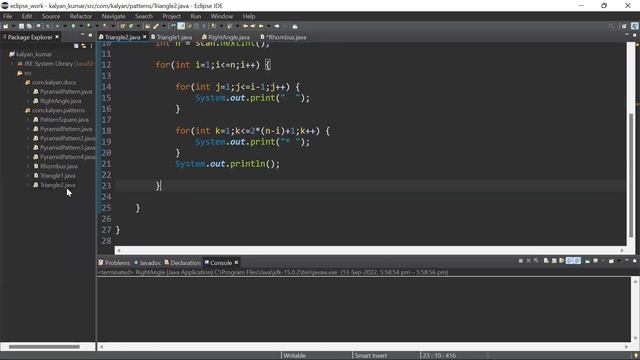Open the Declaration tab
The image size is (640, 360).
tap(182, 263)
